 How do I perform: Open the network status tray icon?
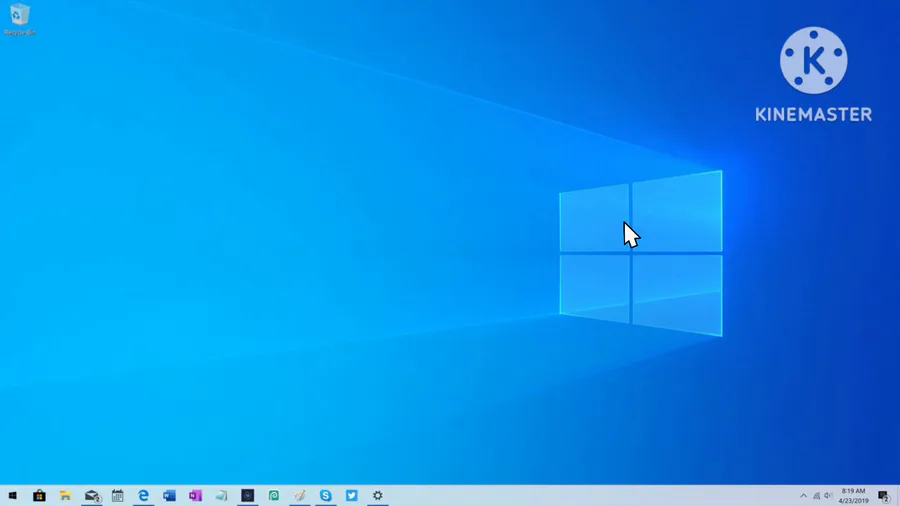pos(816,496)
